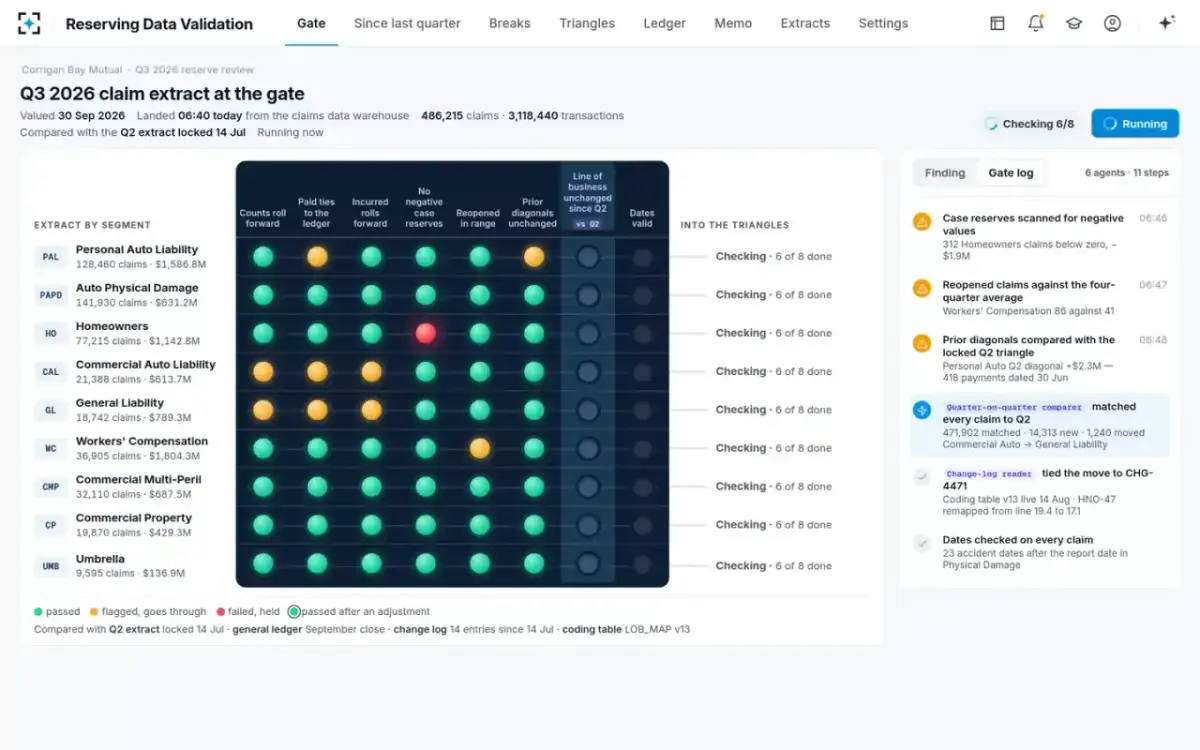The image size is (1200, 750).
Task: Open the graduation cap learning icon
Action: (x=1074, y=23)
